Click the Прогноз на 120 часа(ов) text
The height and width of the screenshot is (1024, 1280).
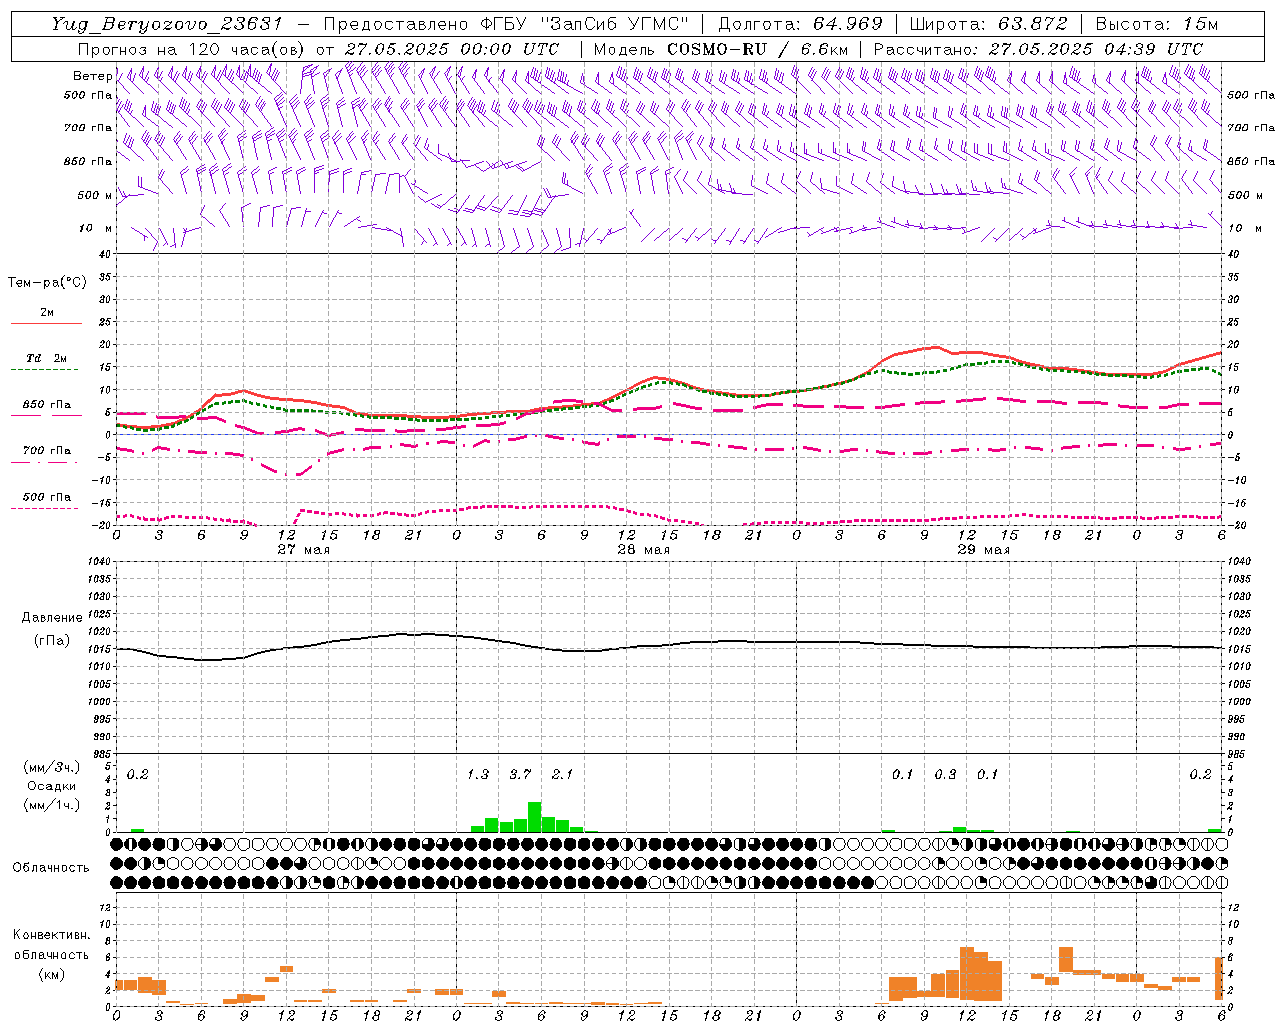tap(193, 49)
